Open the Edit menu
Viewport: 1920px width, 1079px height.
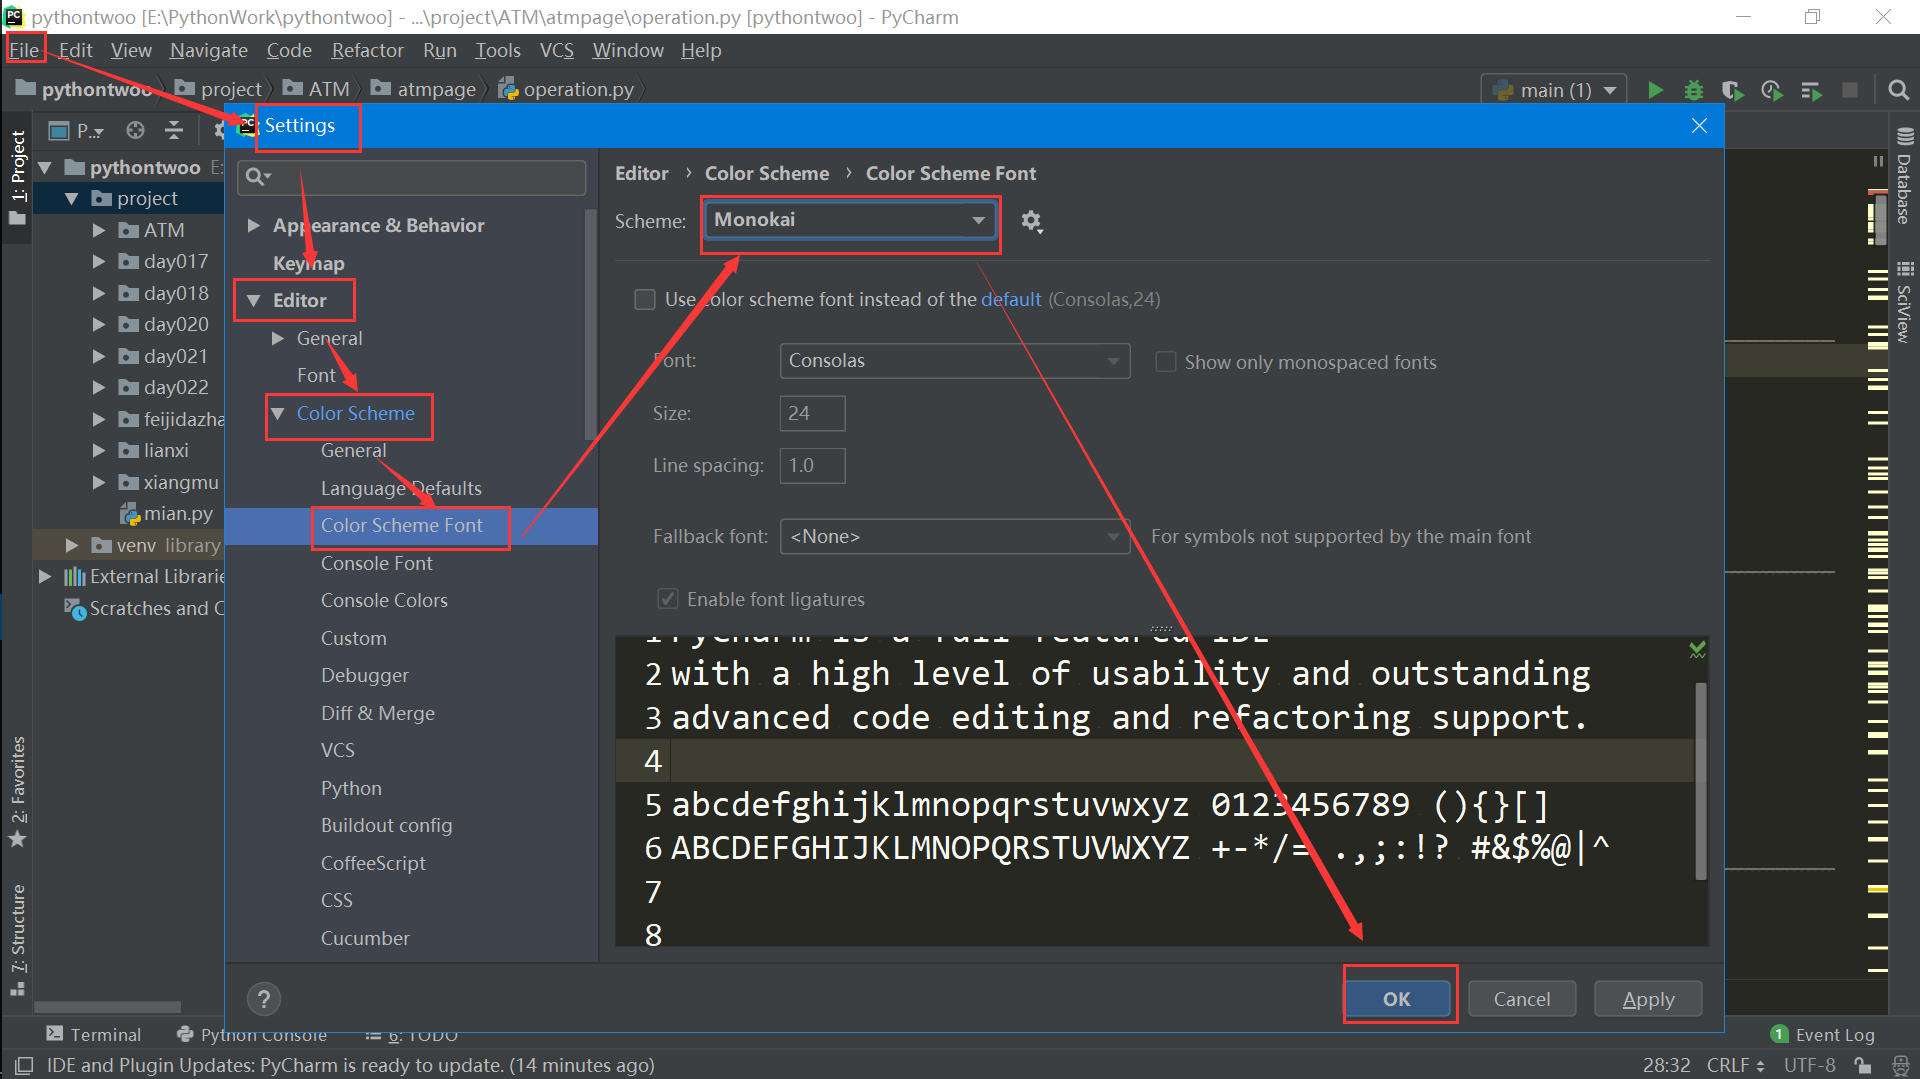coord(75,50)
